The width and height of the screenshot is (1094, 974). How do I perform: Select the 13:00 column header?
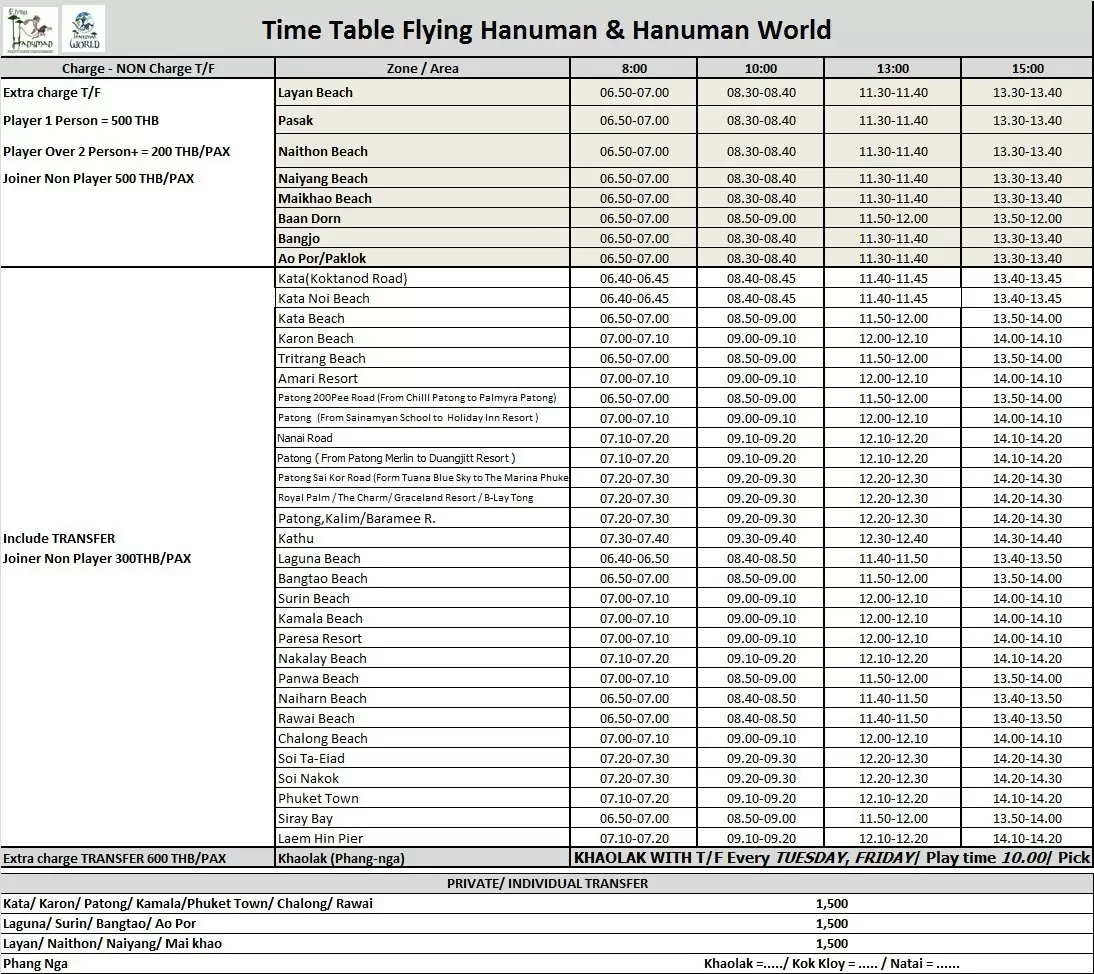[x=892, y=68]
